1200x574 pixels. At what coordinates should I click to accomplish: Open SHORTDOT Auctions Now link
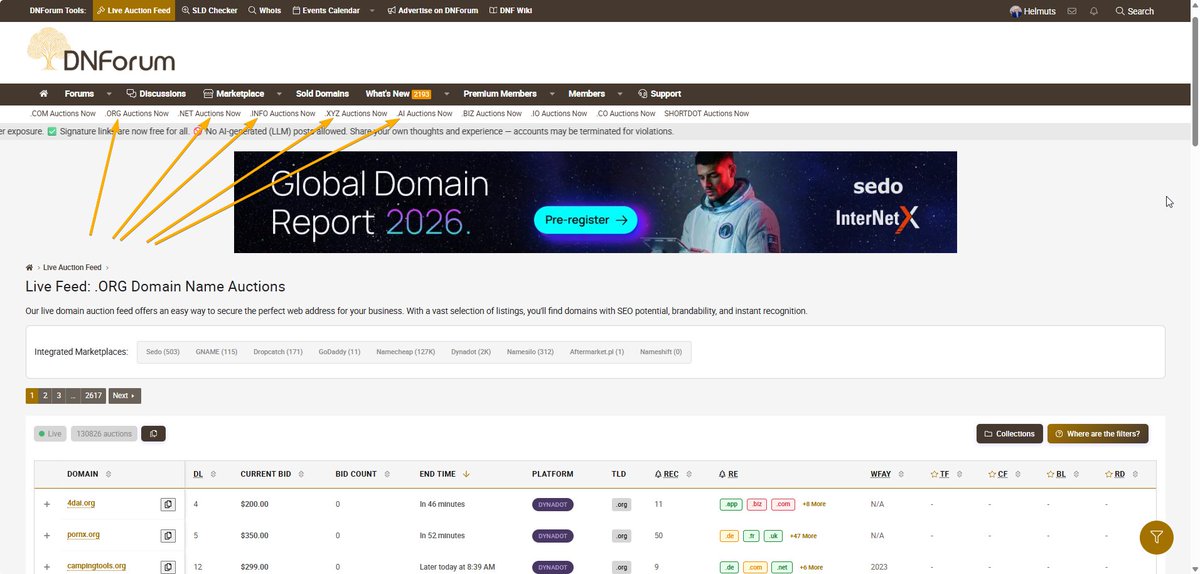tap(706, 113)
